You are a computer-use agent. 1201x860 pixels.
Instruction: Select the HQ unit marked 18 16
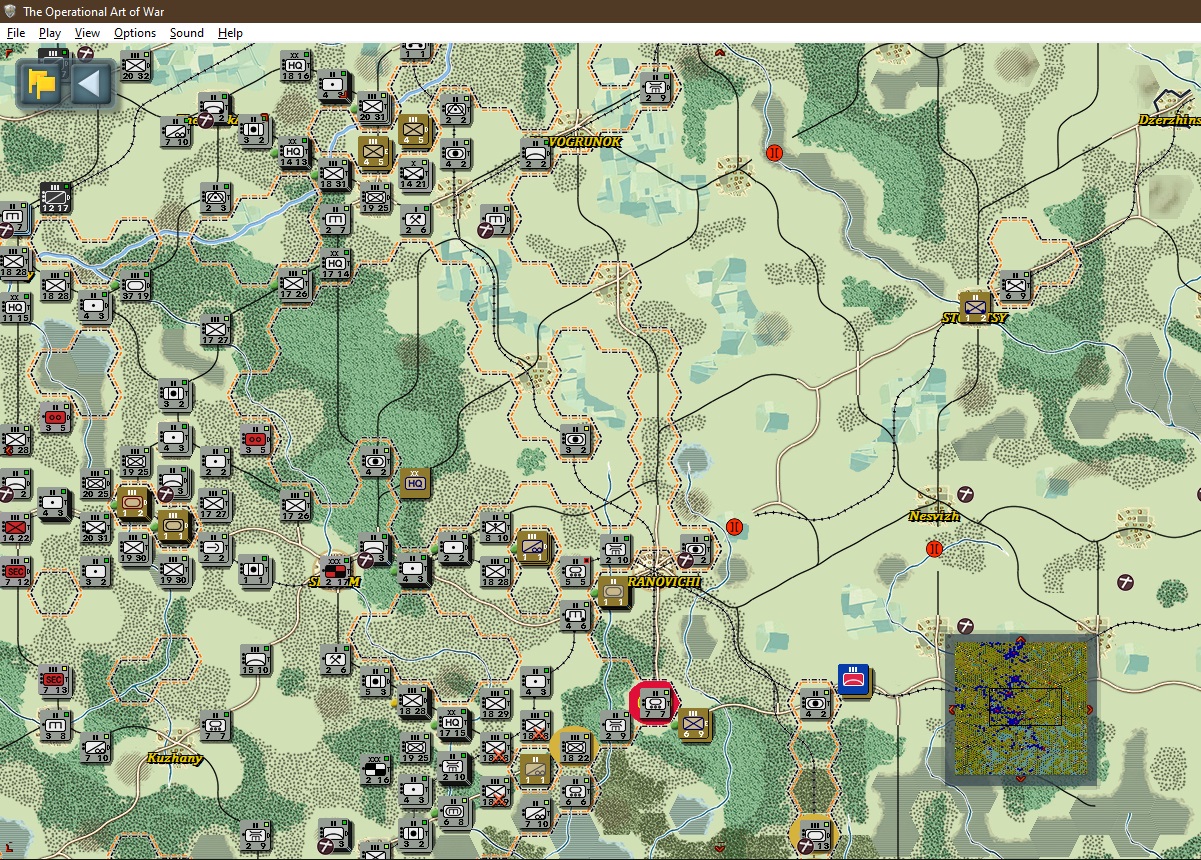296,65
